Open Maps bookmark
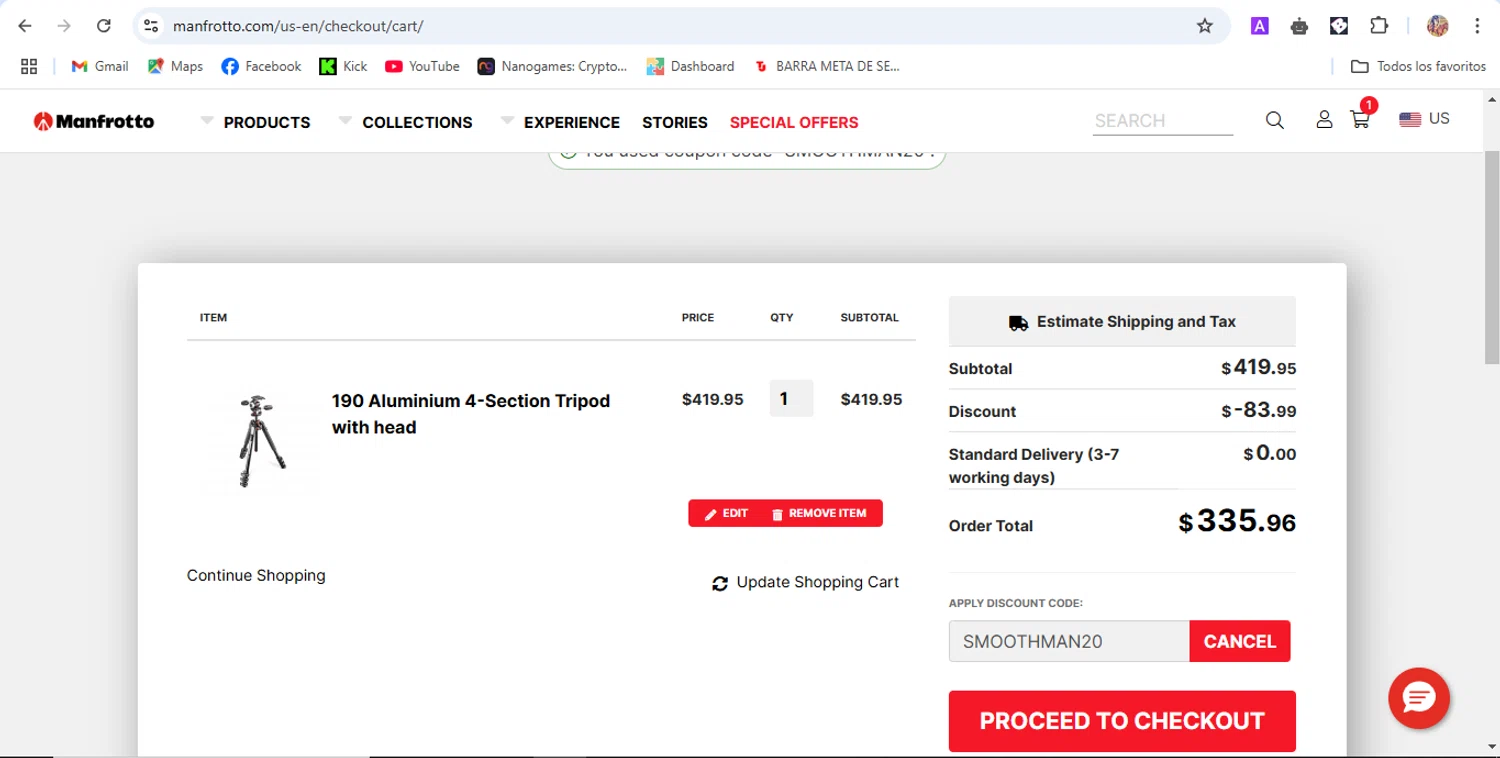The height and width of the screenshot is (758, 1500). point(175,66)
